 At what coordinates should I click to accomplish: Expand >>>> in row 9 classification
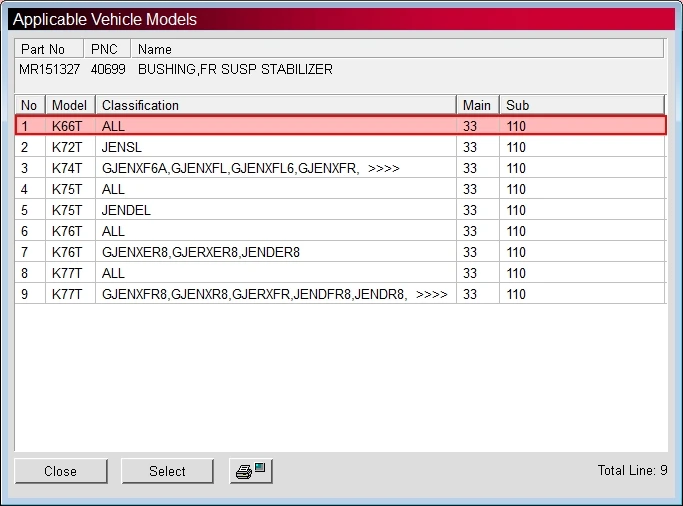click(432, 294)
